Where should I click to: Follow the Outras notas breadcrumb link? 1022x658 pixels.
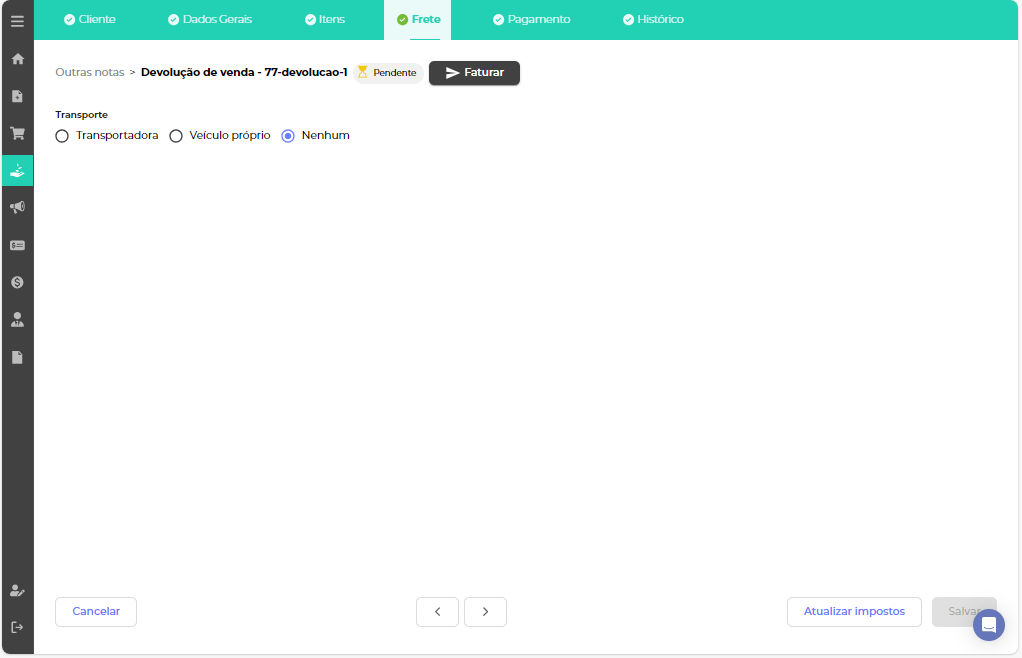(90, 73)
